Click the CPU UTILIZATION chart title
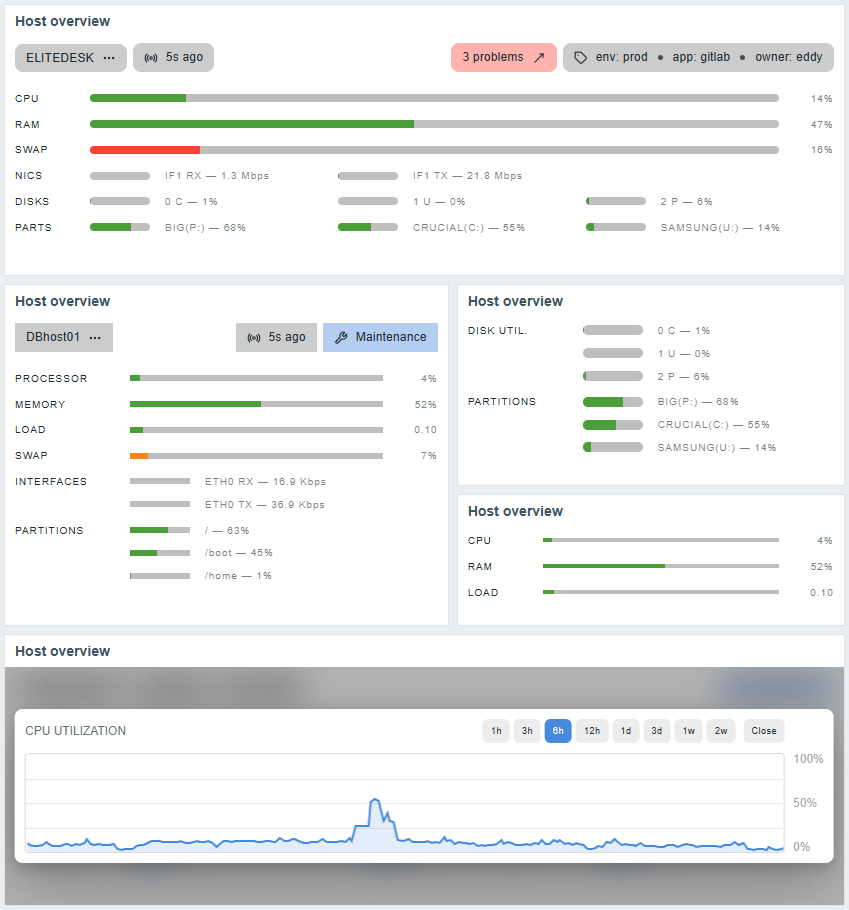This screenshot has width=849, height=910. click(x=75, y=731)
